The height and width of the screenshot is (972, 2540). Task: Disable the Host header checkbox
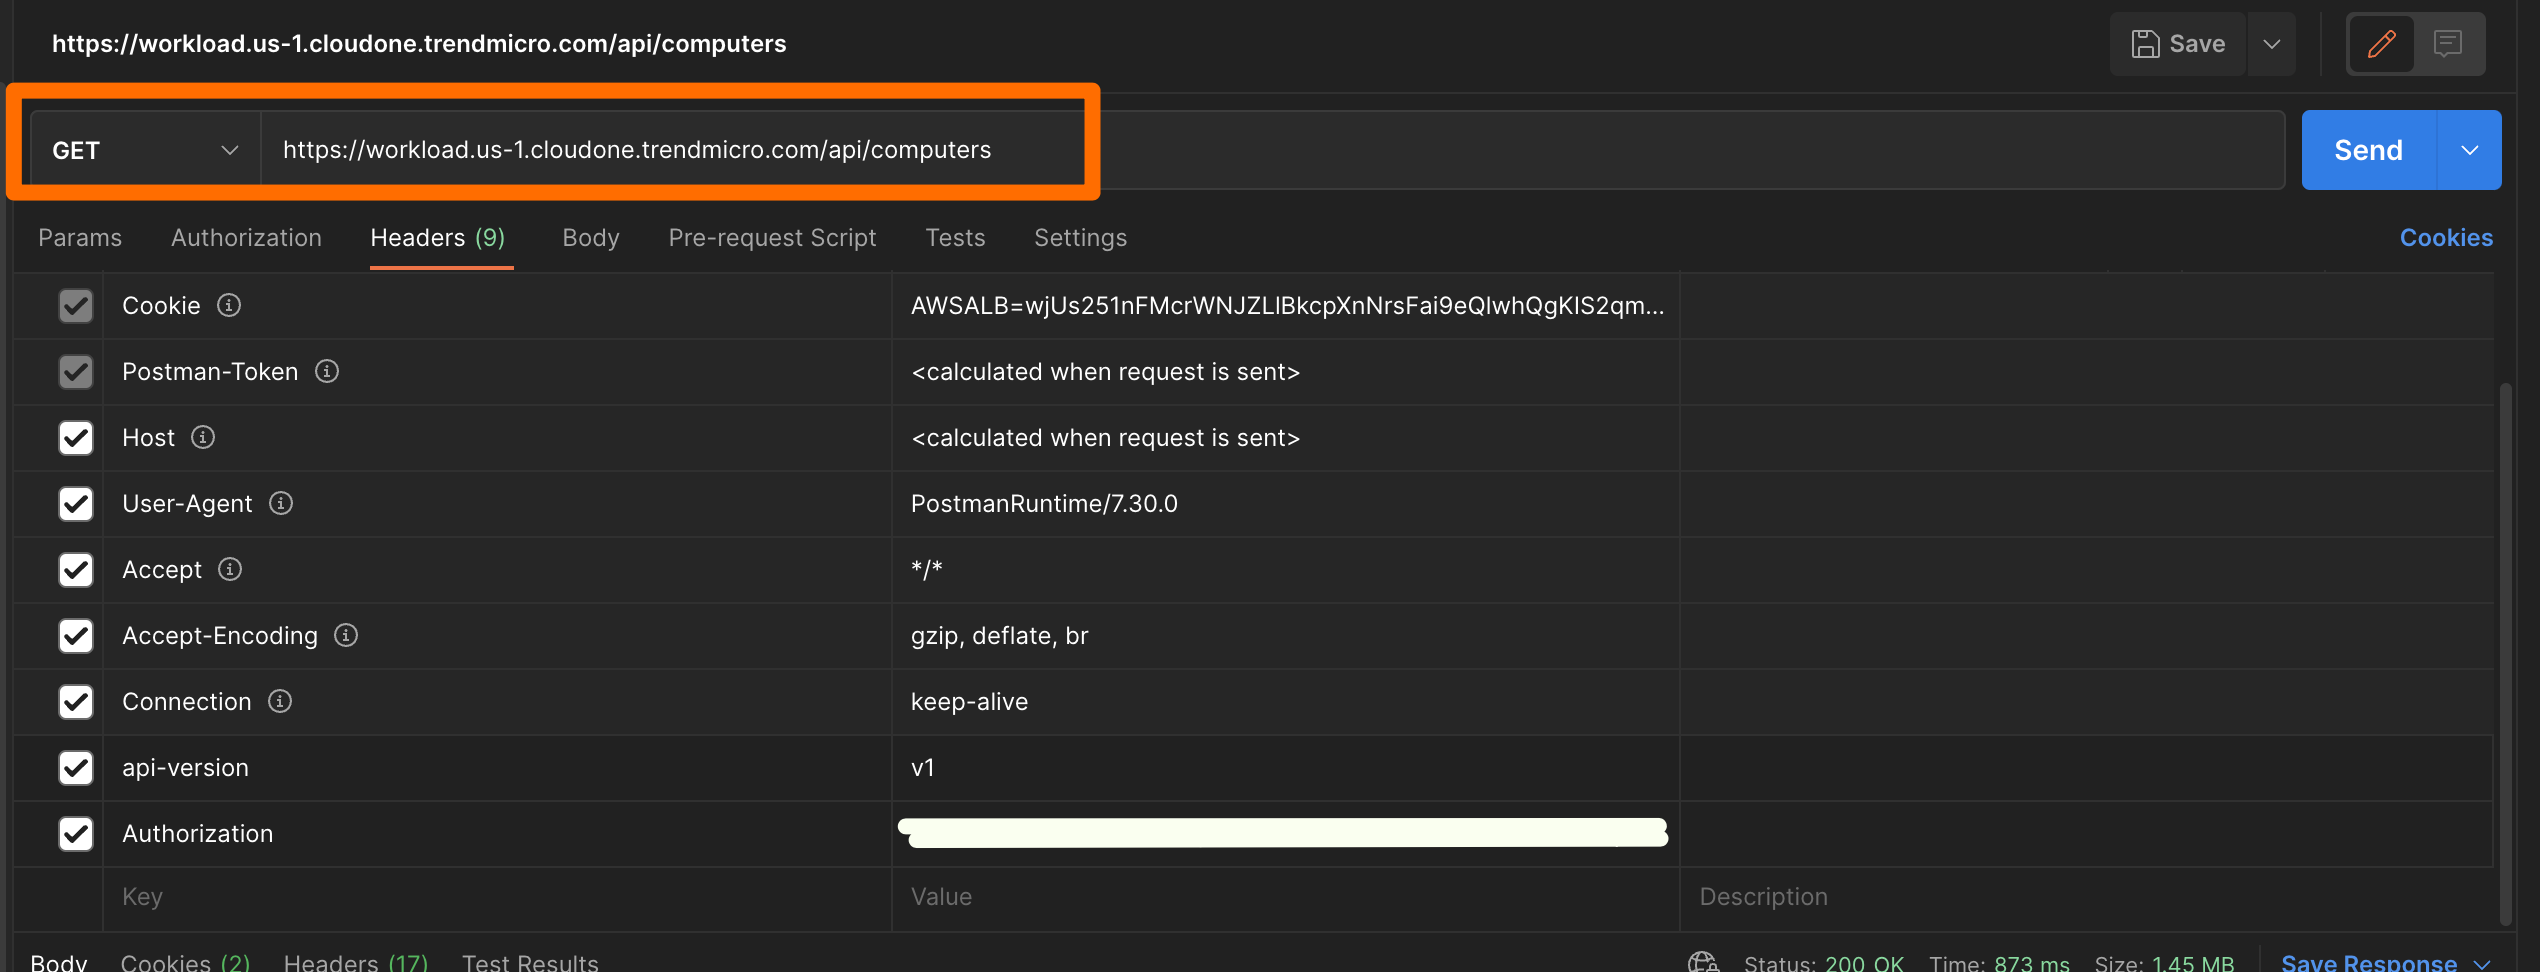tap(75, 437)
